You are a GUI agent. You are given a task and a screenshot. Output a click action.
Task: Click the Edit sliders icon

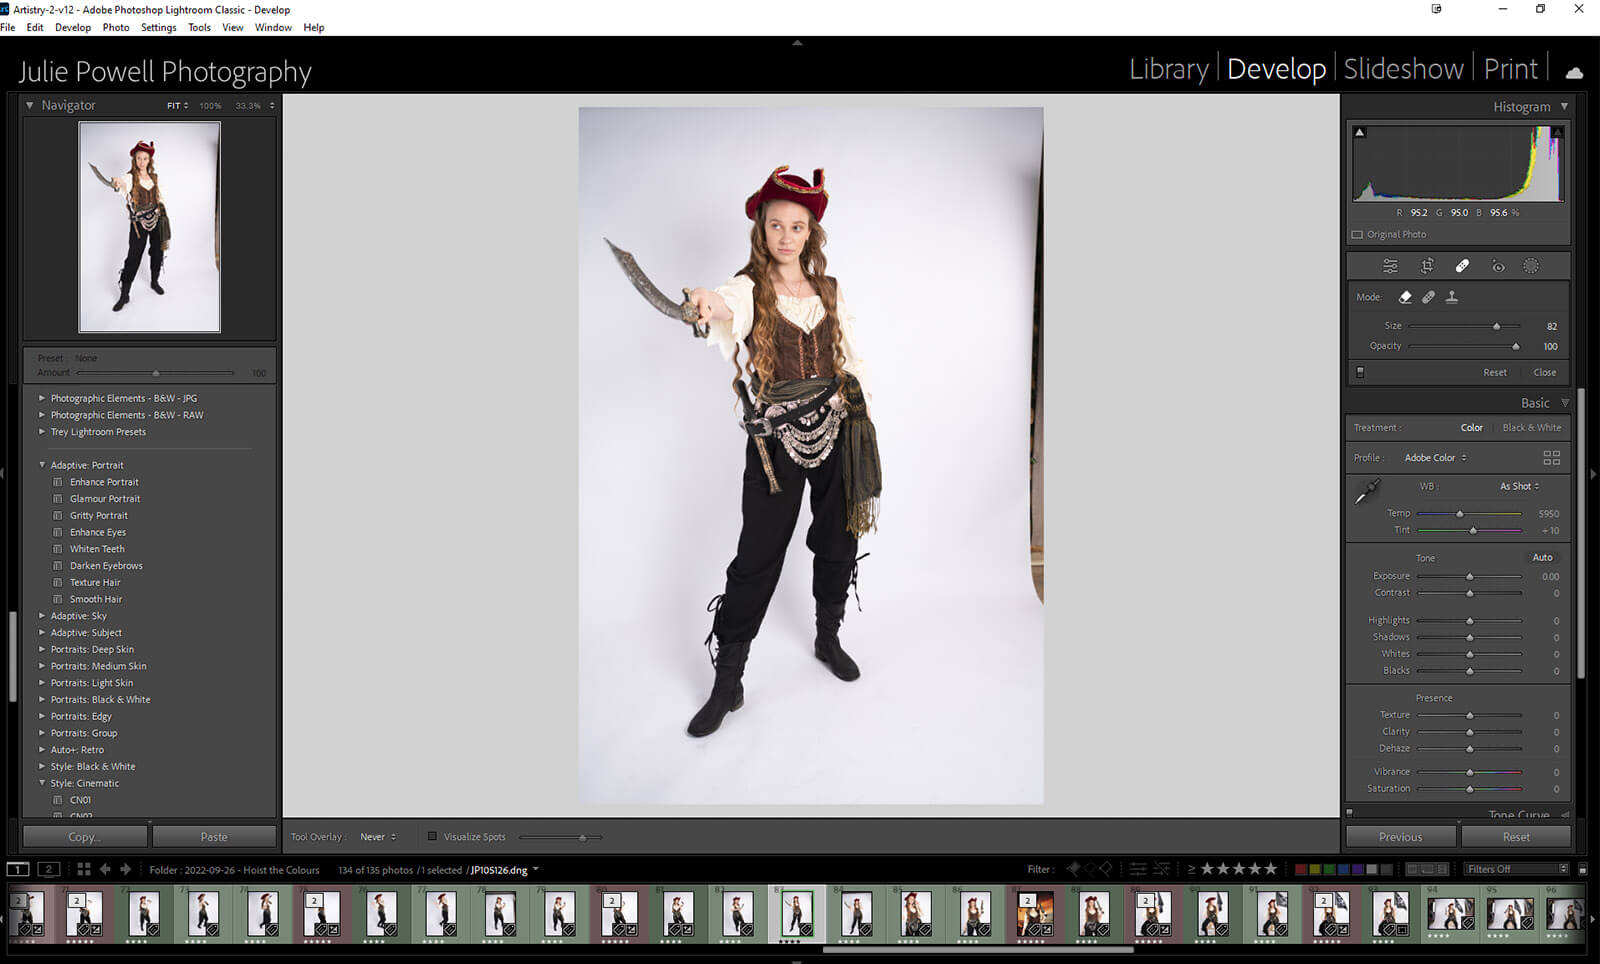click(1390, 266)
